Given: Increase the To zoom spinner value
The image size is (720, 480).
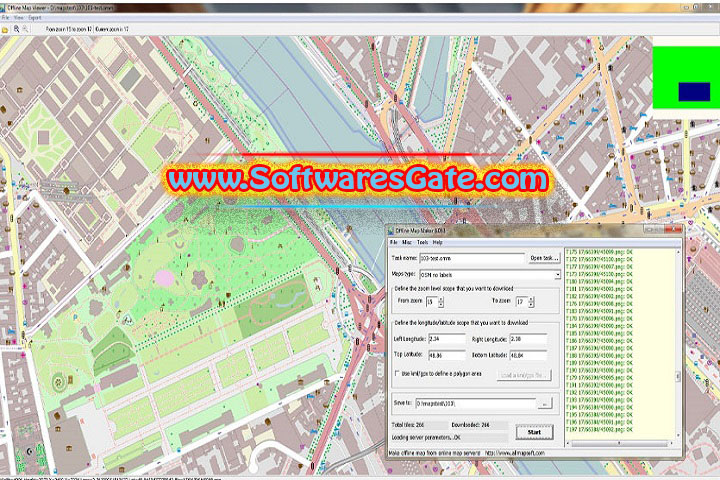Looking at the screenshot, I should [x=531, y=299].
